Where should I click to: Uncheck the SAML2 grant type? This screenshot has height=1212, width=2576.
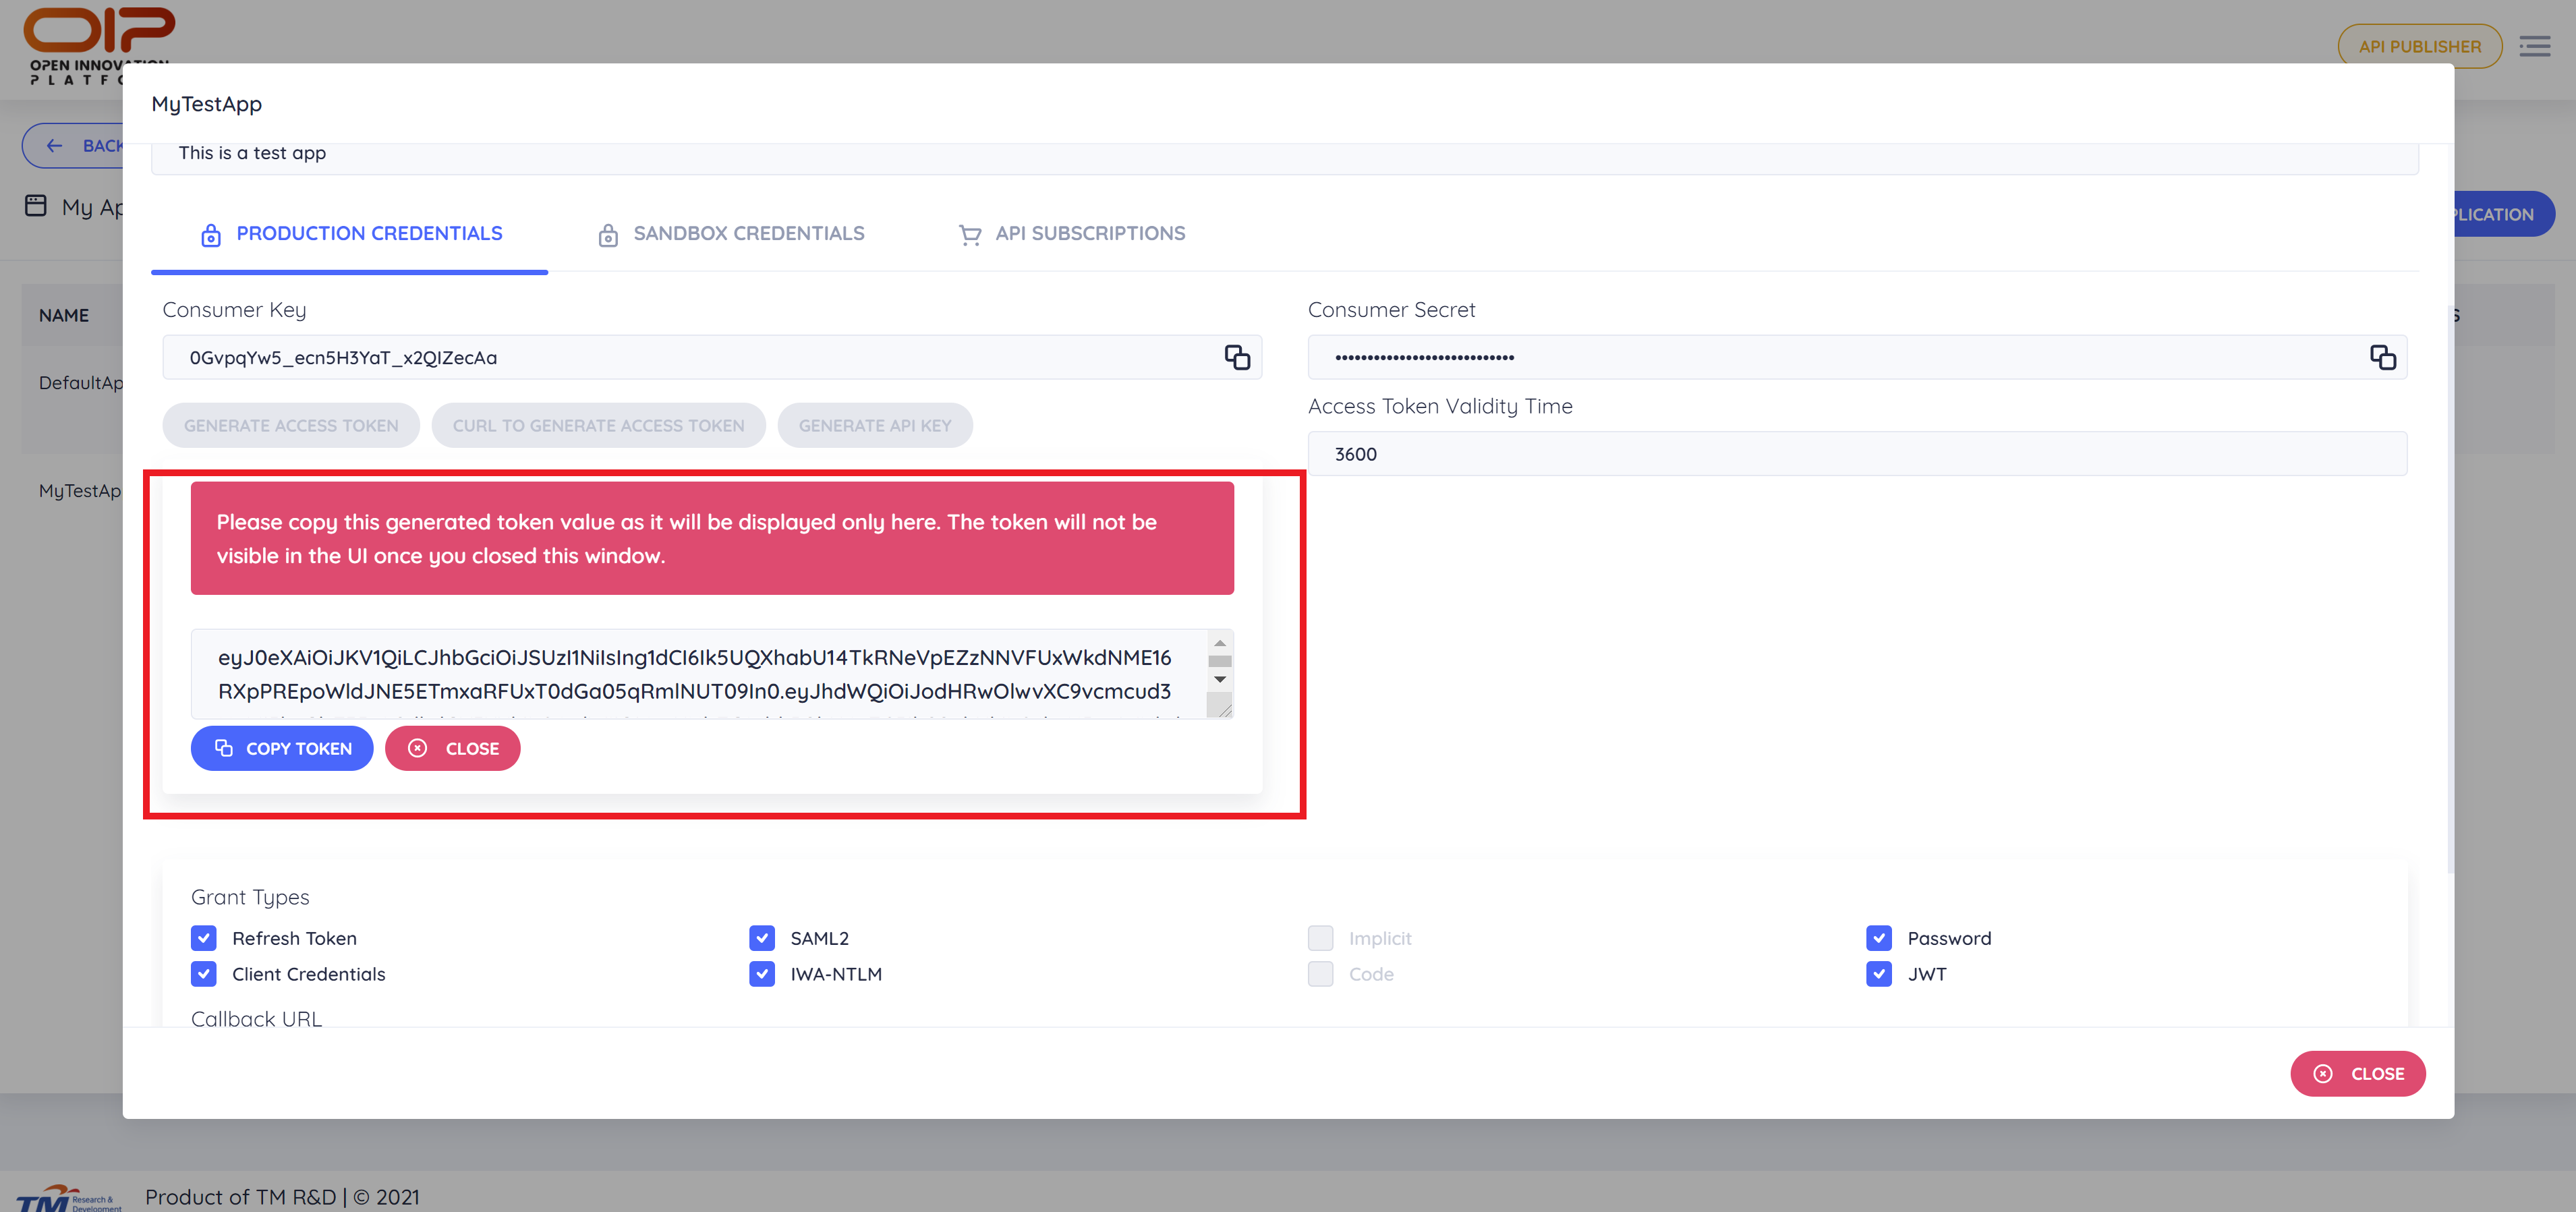tap(762, 938)
